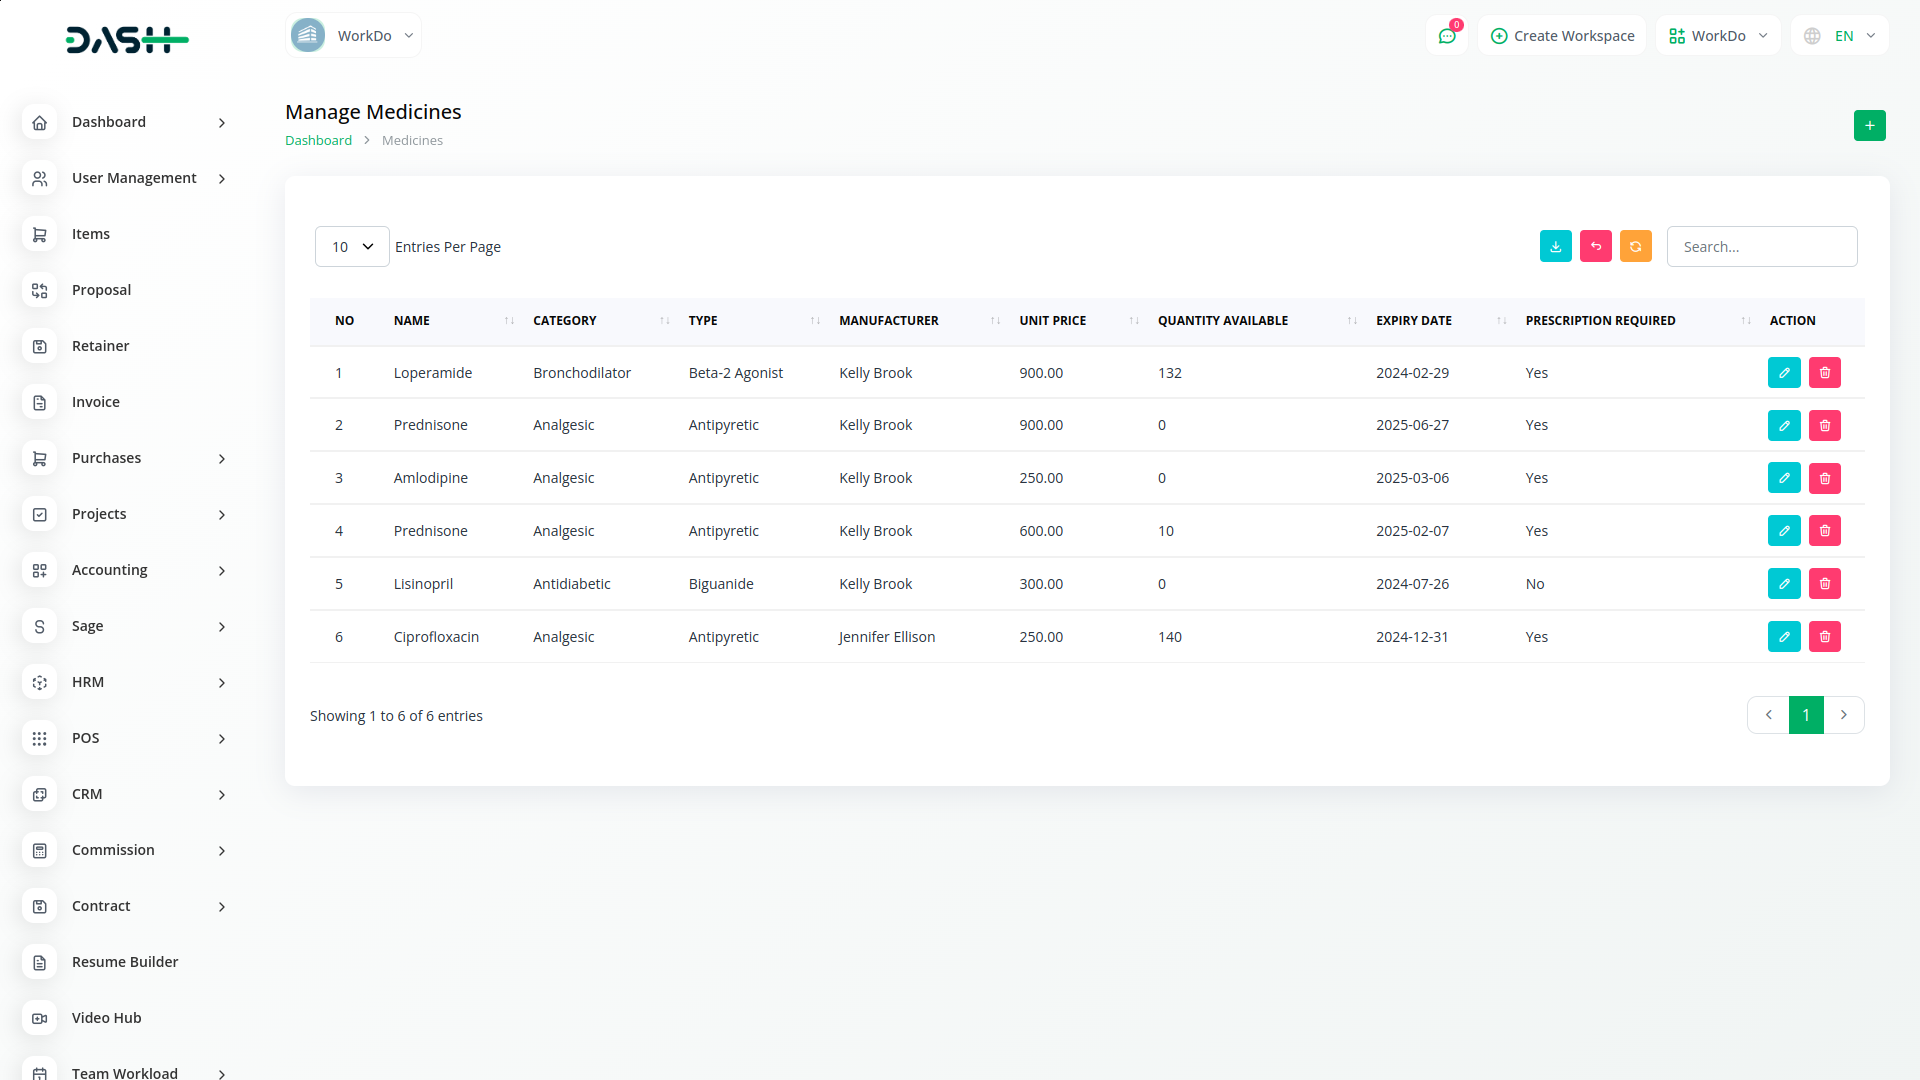Open the Invoice sidebar item
The width and height of the screenshot is (1920, 1080).
[96, 402]
